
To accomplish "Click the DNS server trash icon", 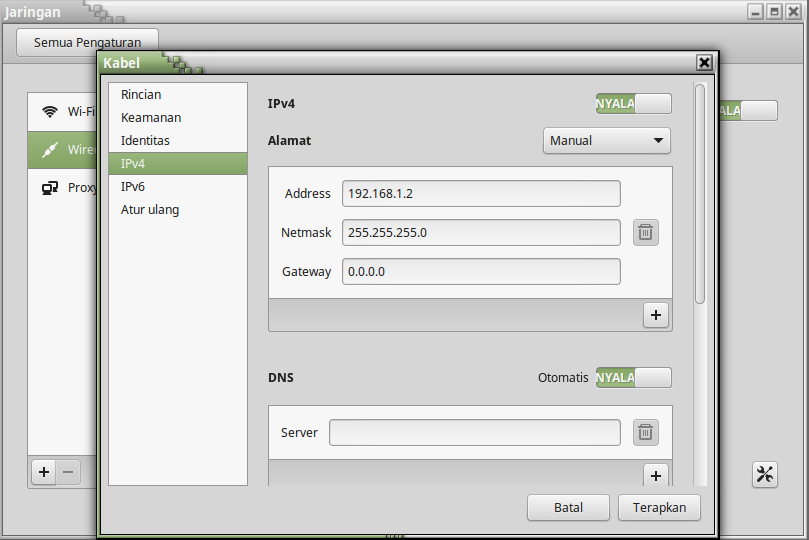I will click(x=646, y=432).
